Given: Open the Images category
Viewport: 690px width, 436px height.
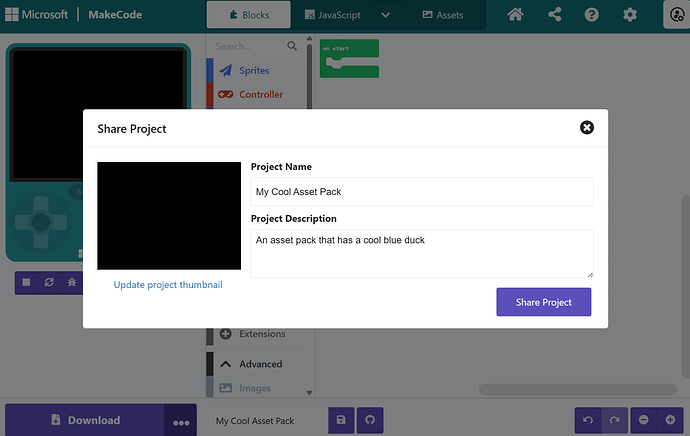Looking at the screenshot, I should click(x=255, y=388).
